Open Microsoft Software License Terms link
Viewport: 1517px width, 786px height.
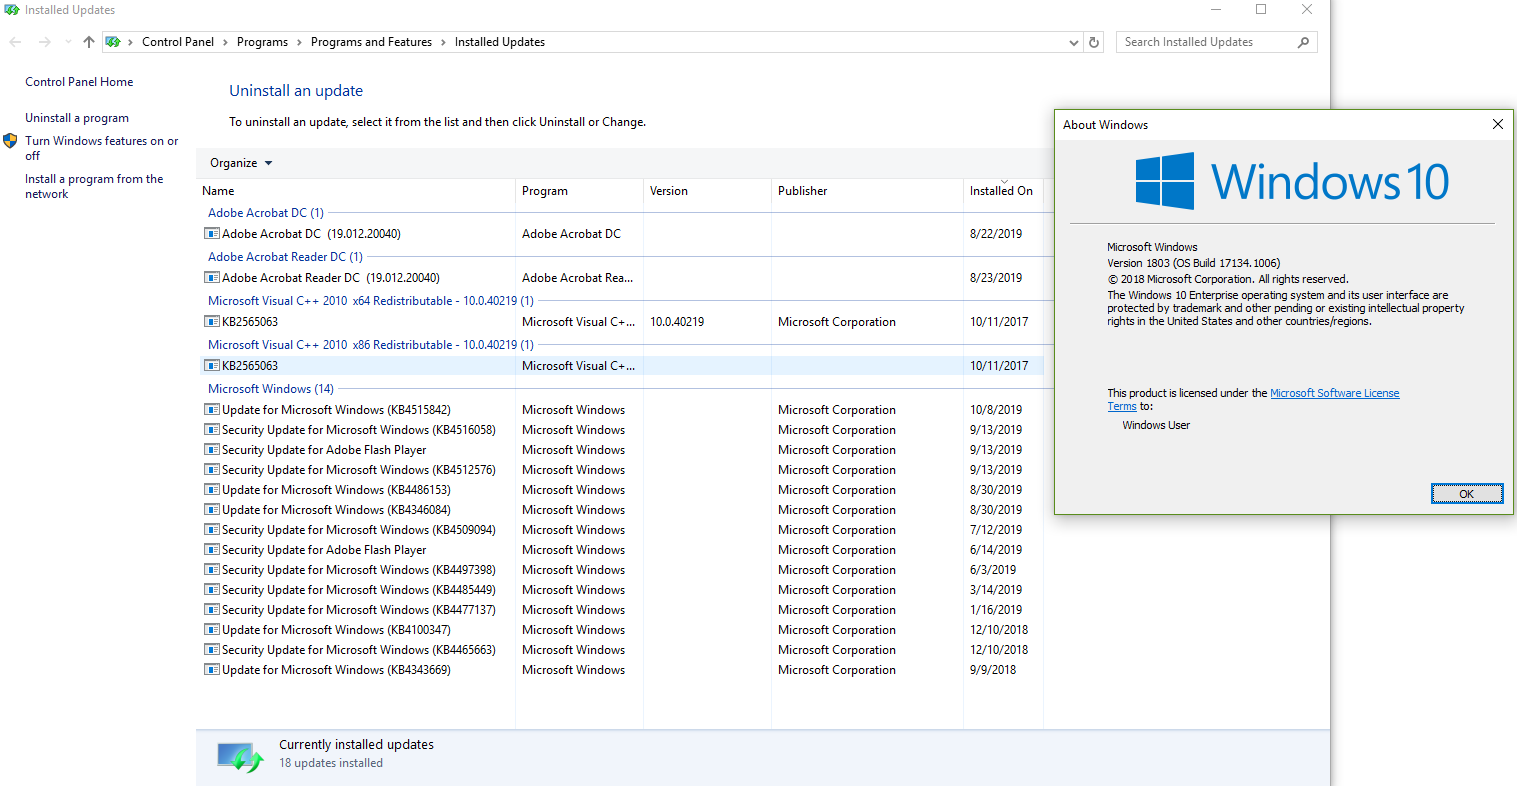click(1253, 400)
